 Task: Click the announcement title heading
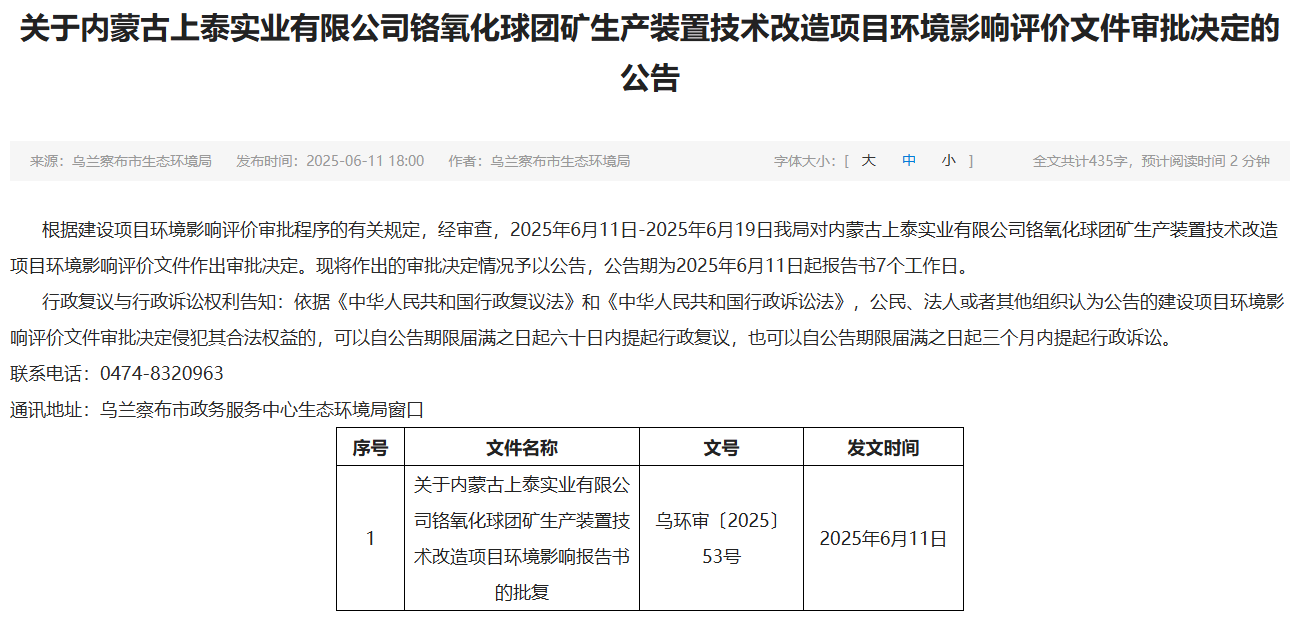tap(650, 53)
